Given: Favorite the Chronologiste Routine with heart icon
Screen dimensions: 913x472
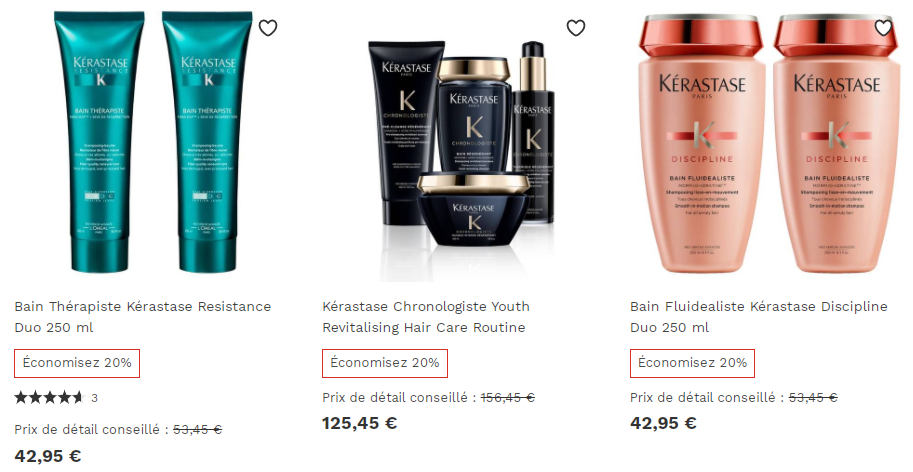Looking at the screenshot, I should pyautogui.click(x=576, y=28).
